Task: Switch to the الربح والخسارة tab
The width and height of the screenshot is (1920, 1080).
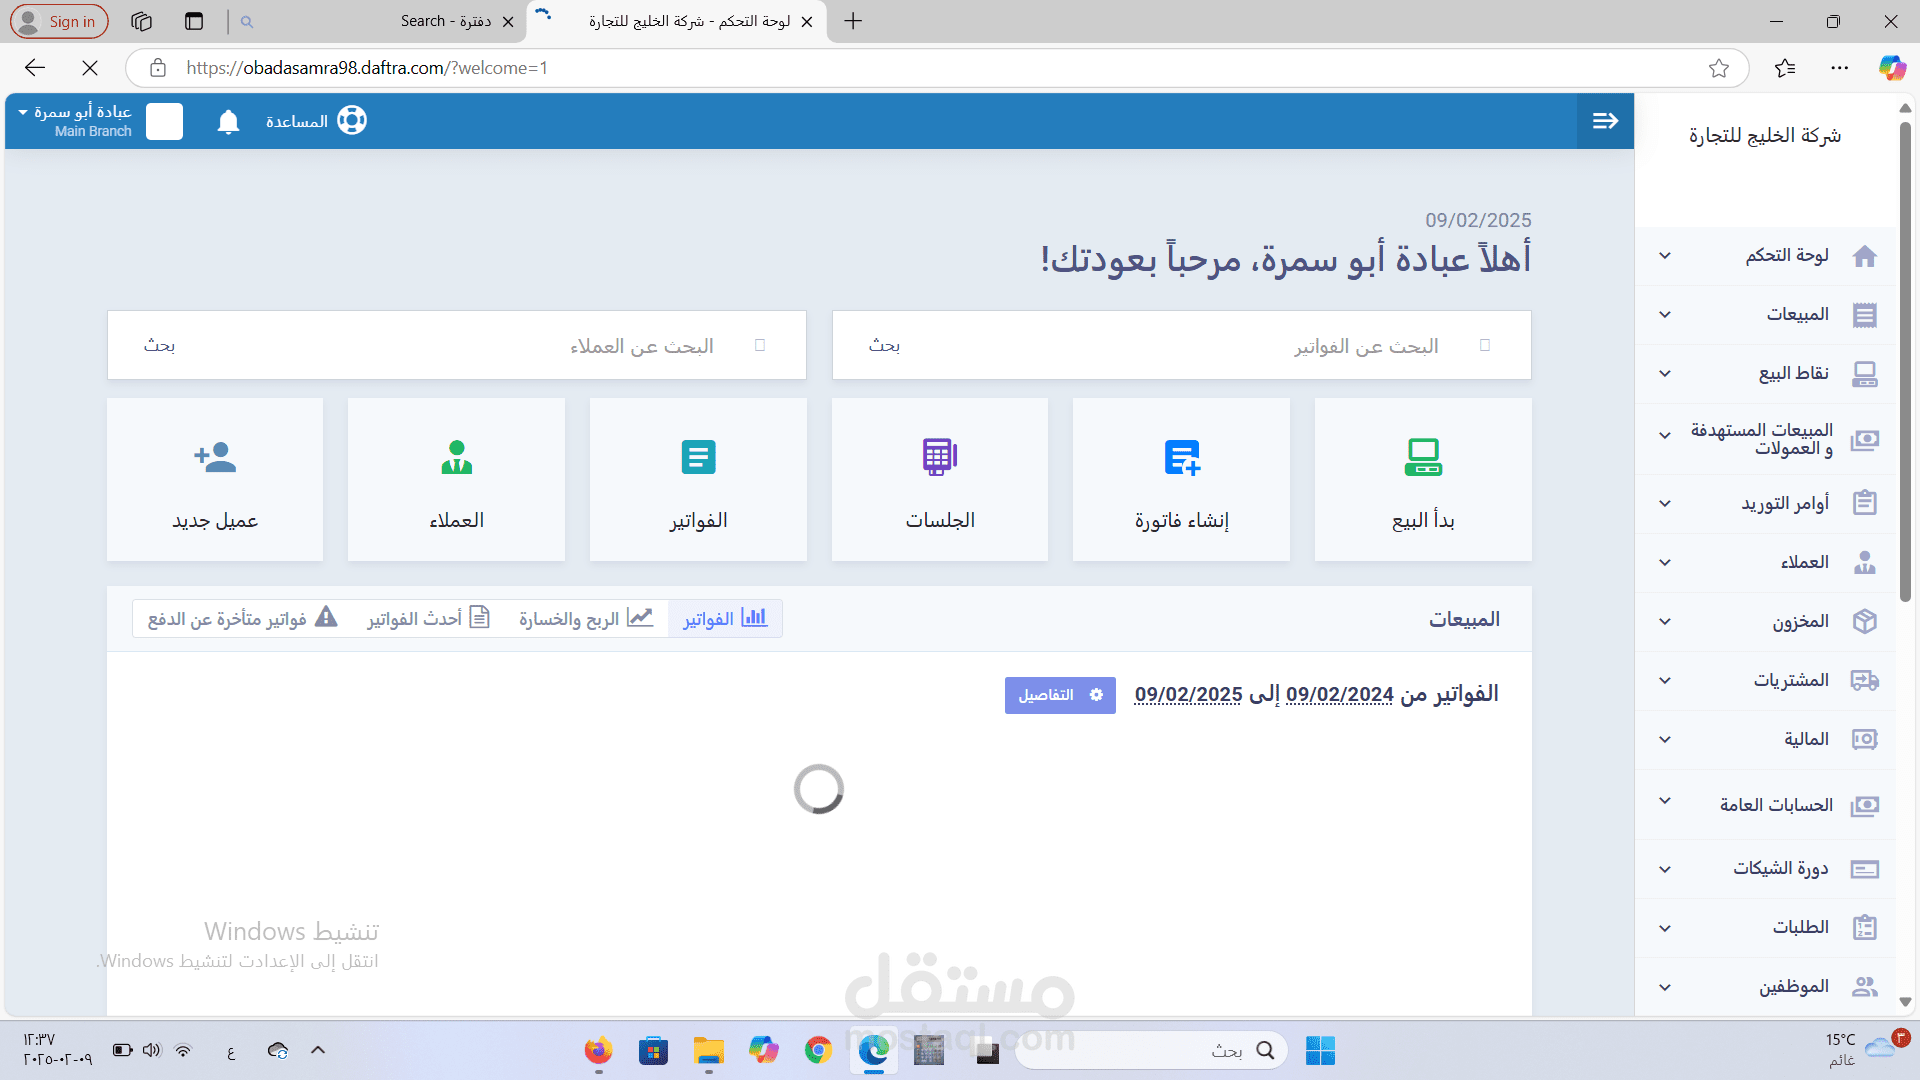Action: (x=585, y=619)
